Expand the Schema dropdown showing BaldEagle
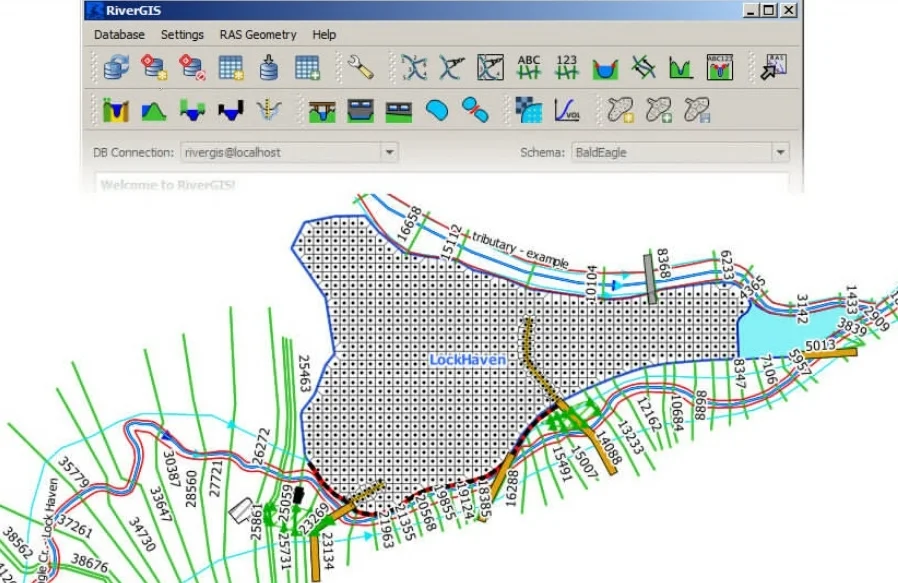The image size is (898, 583). pos(781,152)
